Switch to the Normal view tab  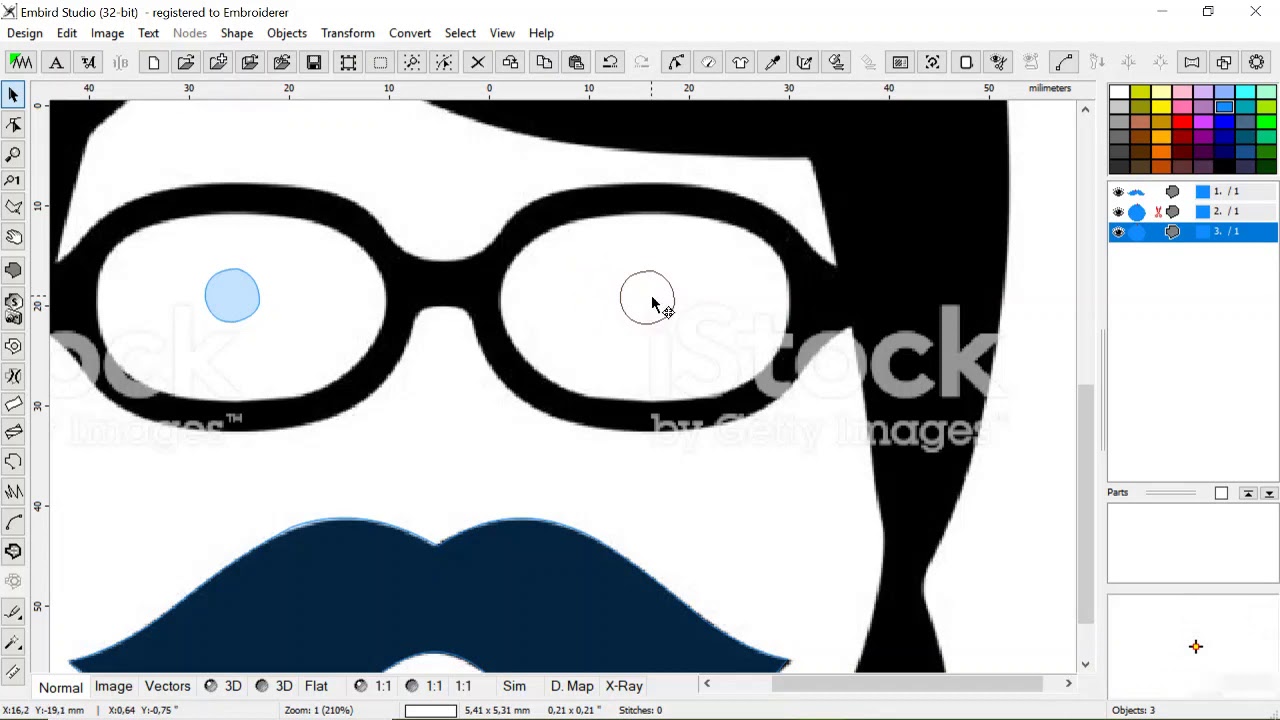point(61,687)
